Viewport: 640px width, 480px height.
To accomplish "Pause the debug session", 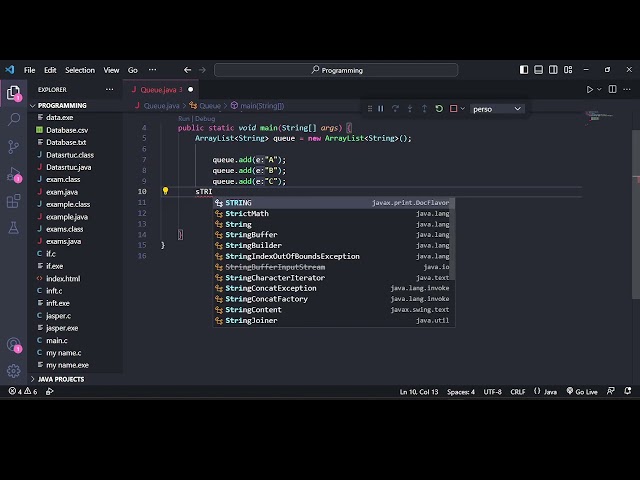I will (381, 109).
